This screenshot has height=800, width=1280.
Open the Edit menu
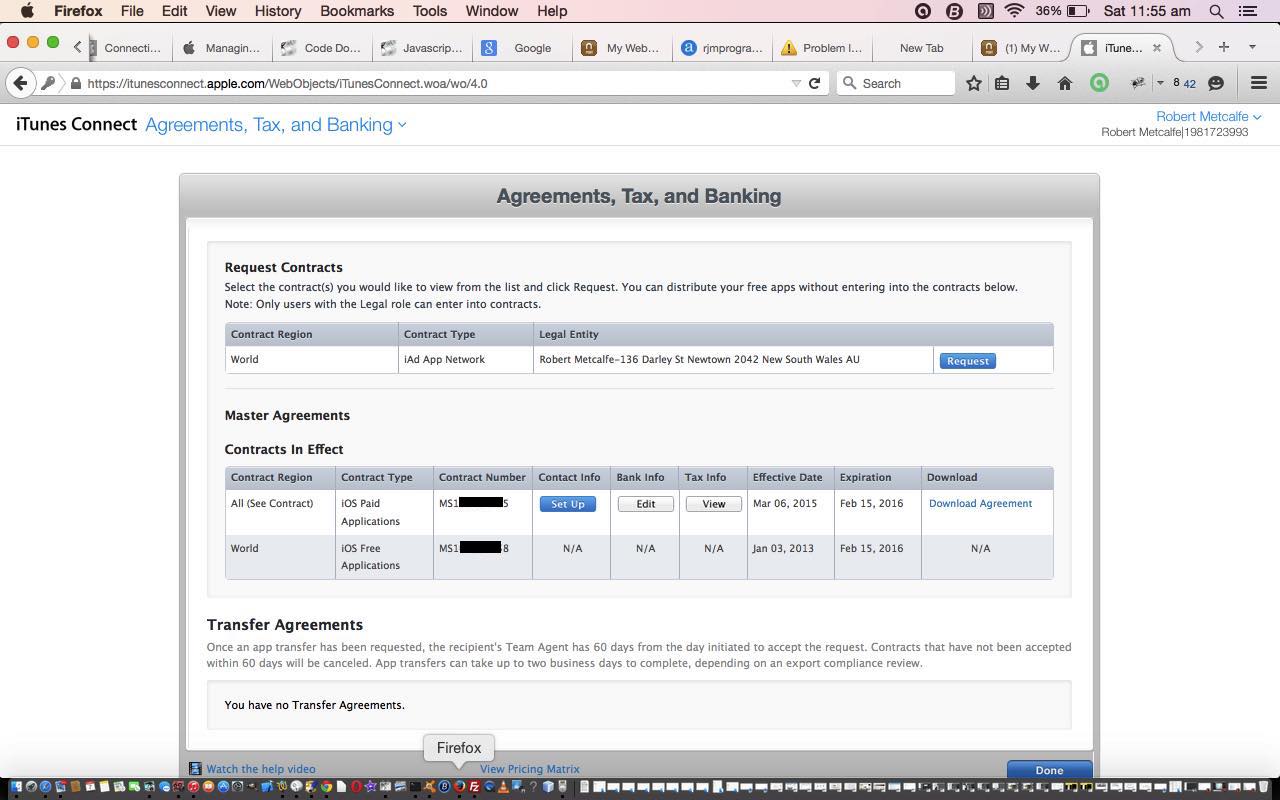(x=174, y=11)
